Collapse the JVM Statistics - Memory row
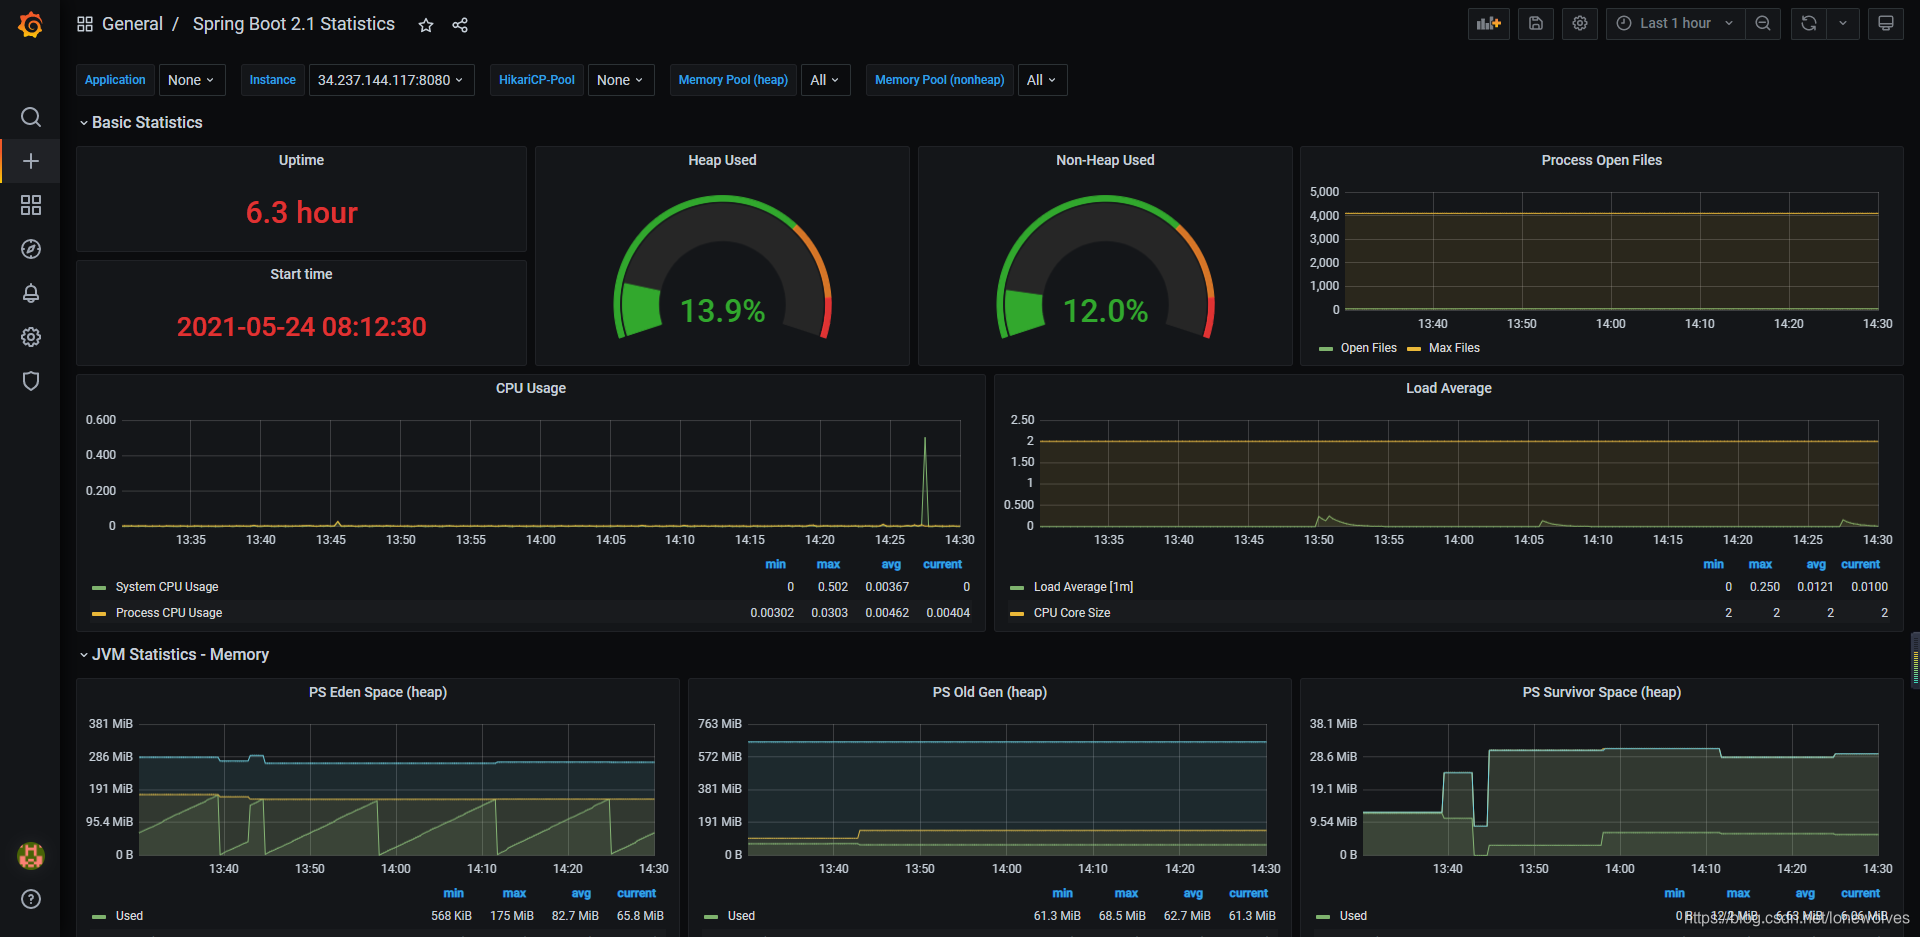1920x937 pixels. pyautogui.click(x=174, y=654)
